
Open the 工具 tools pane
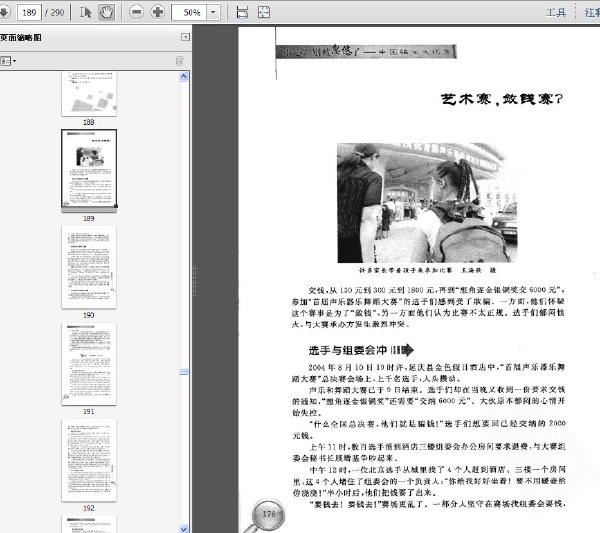click(x=556, y=13)
